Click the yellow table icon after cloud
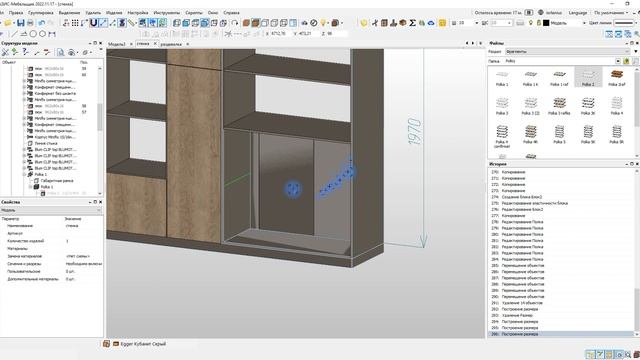Image resolution: width=640 pixels, height=360 pixels. point(442,23)
